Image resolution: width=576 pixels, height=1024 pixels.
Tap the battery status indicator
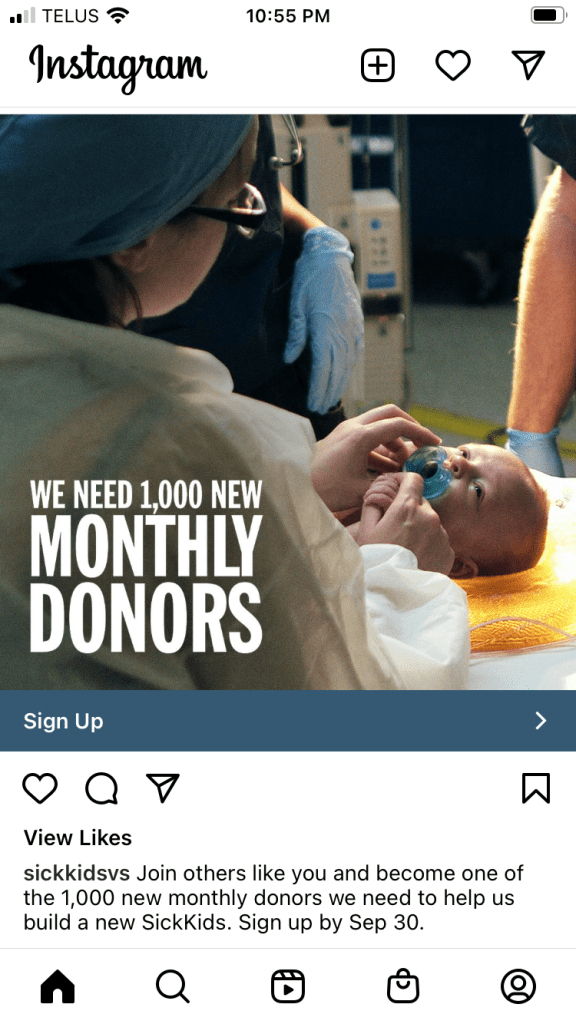click(x=547, y=15)
